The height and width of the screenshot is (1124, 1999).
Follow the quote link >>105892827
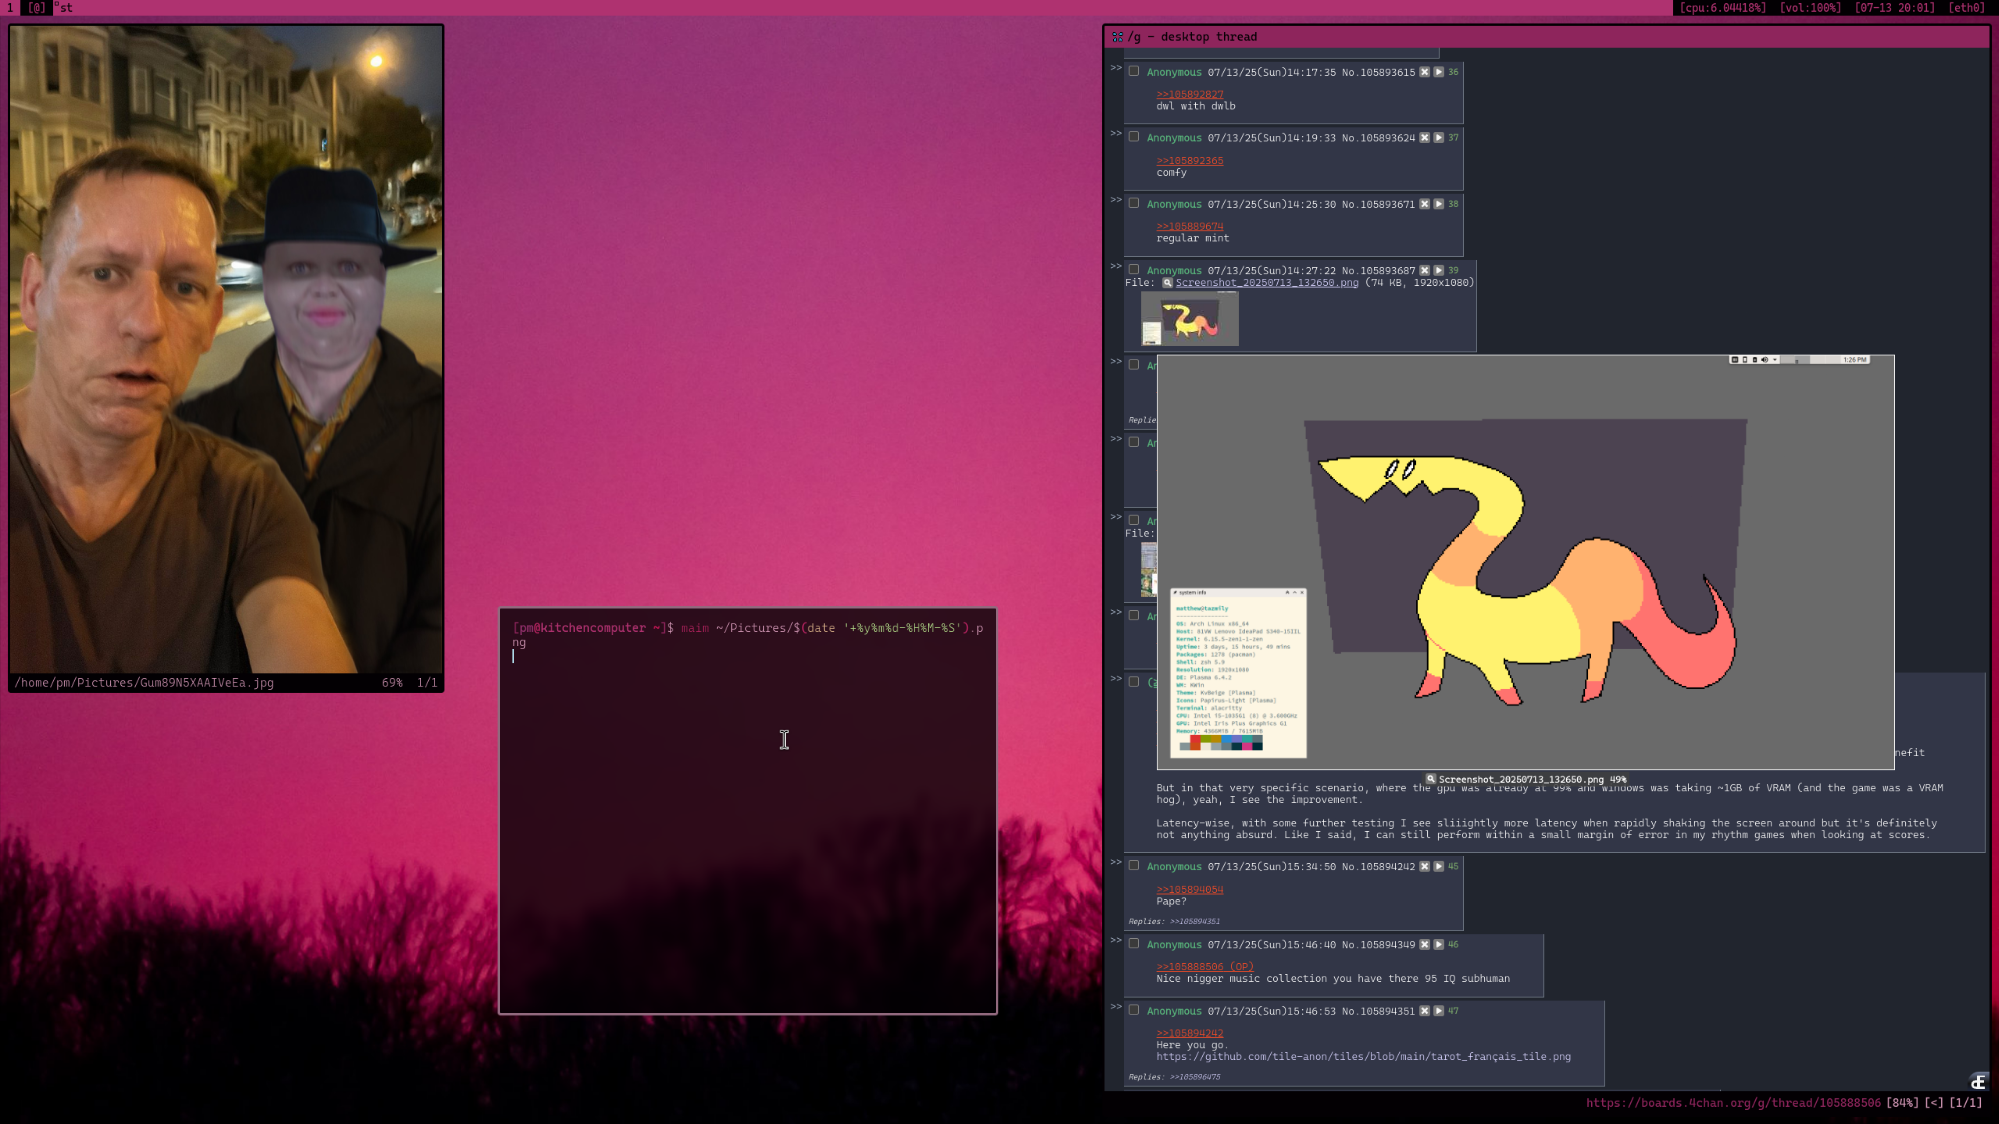[1190, 94]
